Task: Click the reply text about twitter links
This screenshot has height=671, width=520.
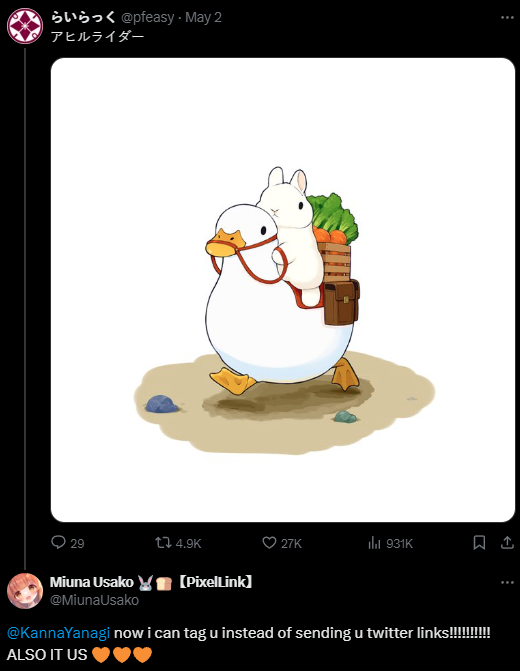Action: point(248,644)
